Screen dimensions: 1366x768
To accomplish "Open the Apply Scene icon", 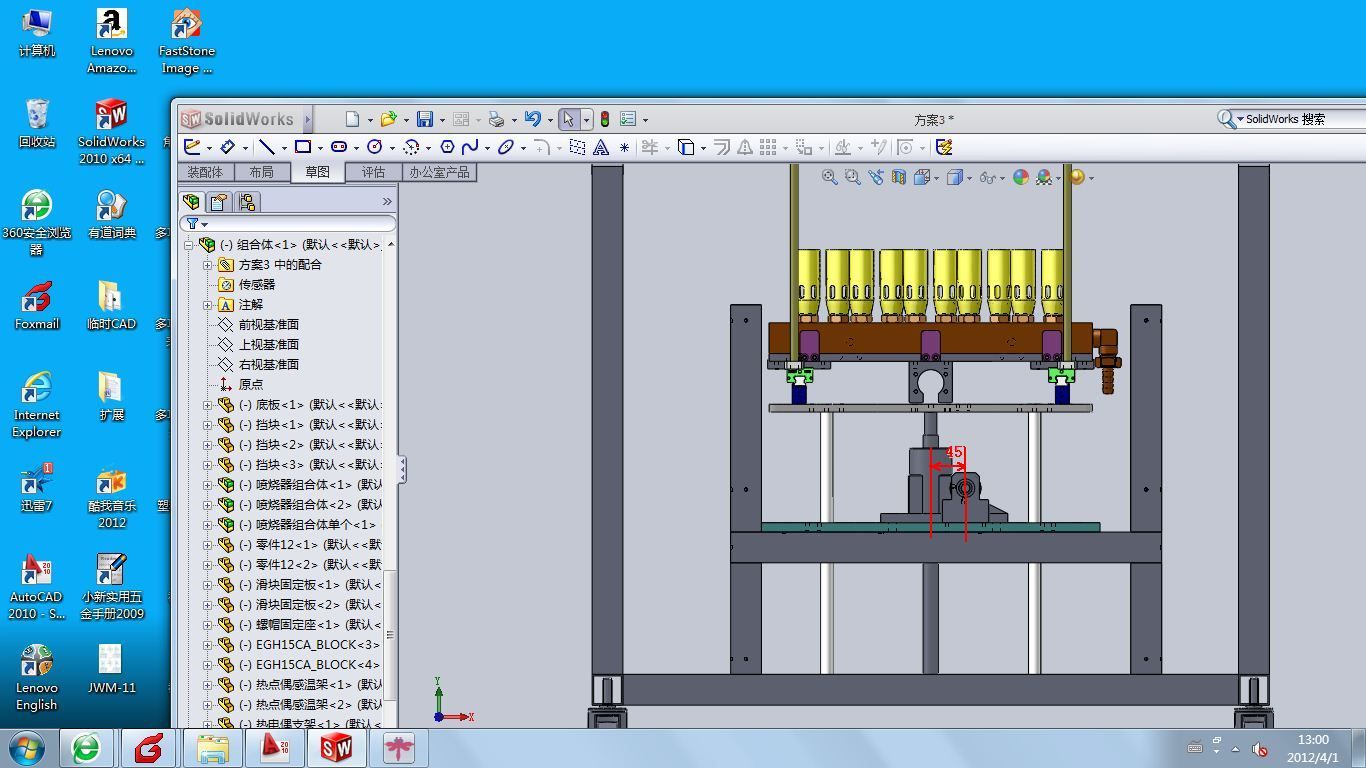I will [x=1044, y=177].
